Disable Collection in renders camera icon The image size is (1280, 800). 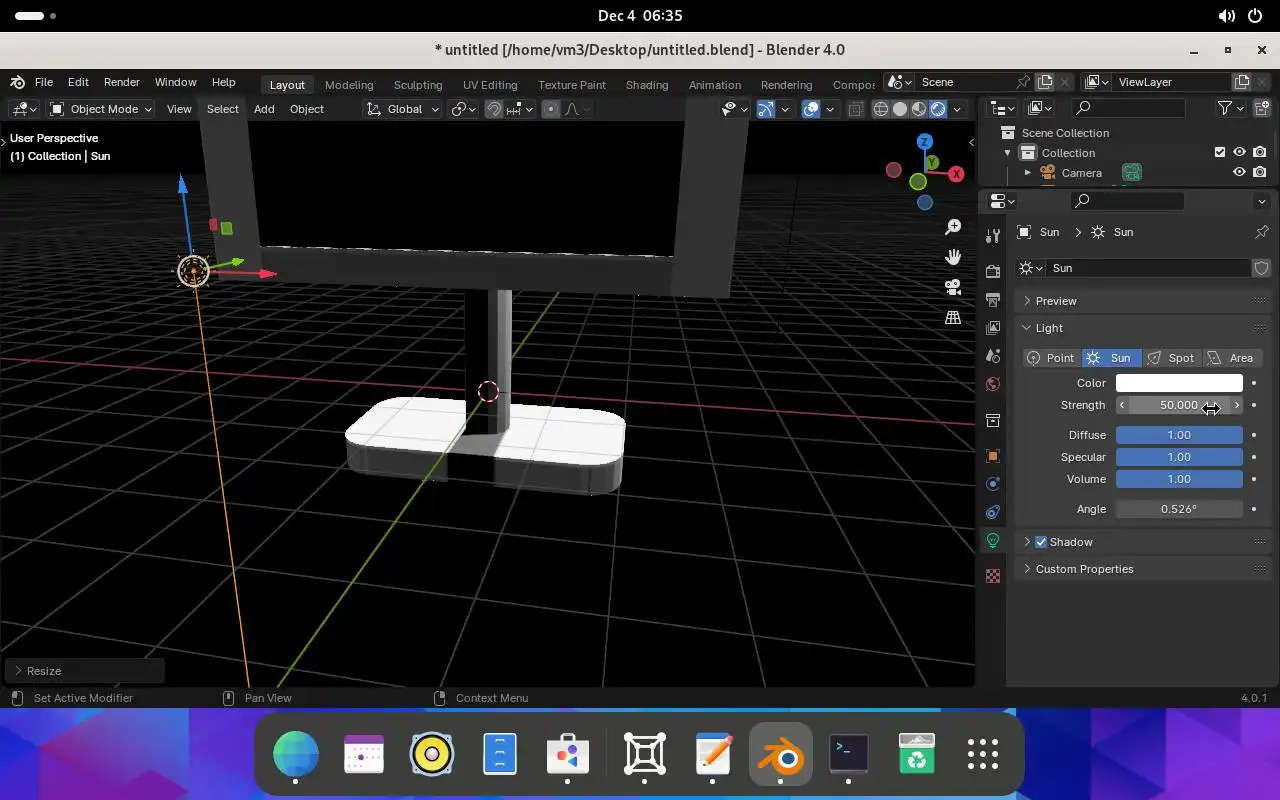[x=1259, y=152]
